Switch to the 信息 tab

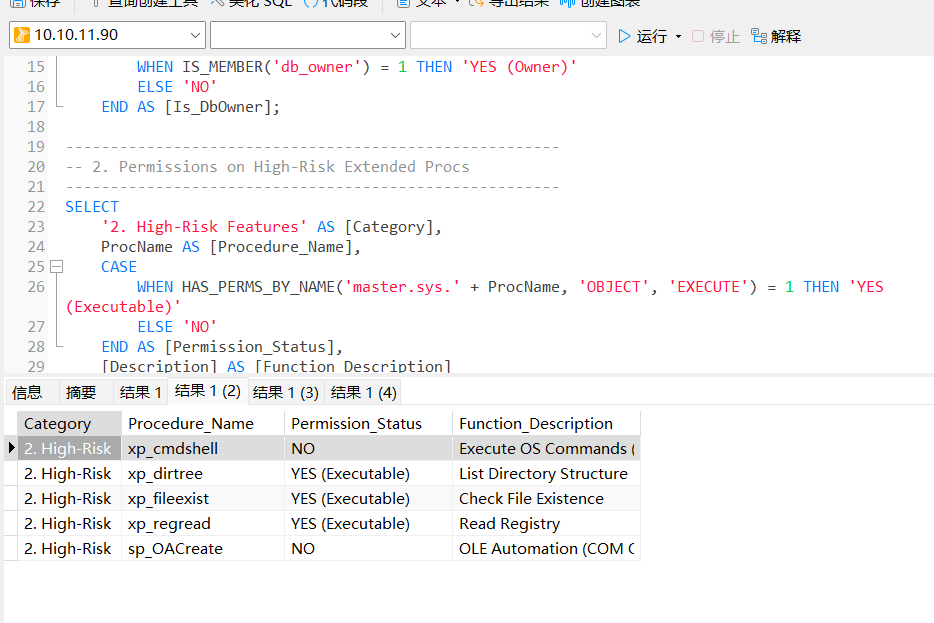pyautogui.click(x=27, y=392)
